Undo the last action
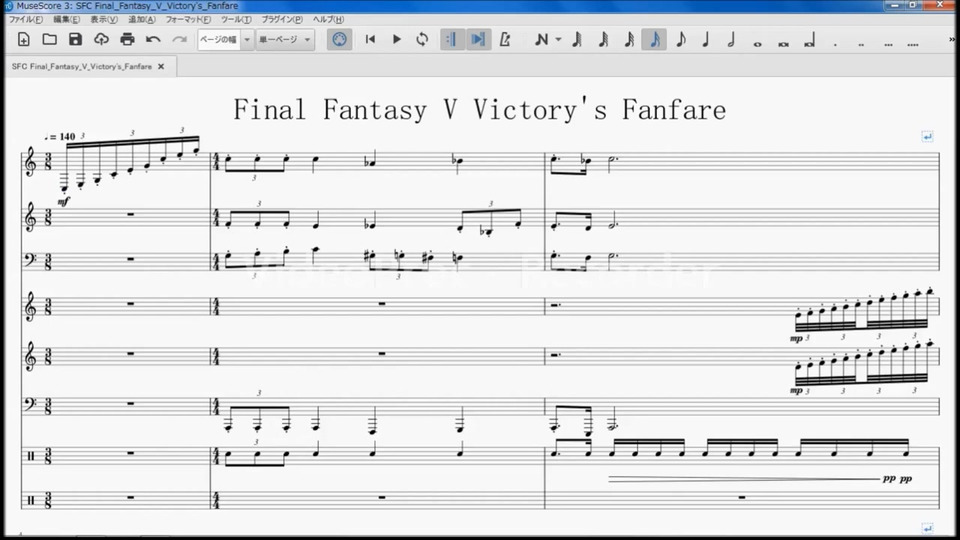Viewport: 960px width, 540px height. click(x=153, y=40)
